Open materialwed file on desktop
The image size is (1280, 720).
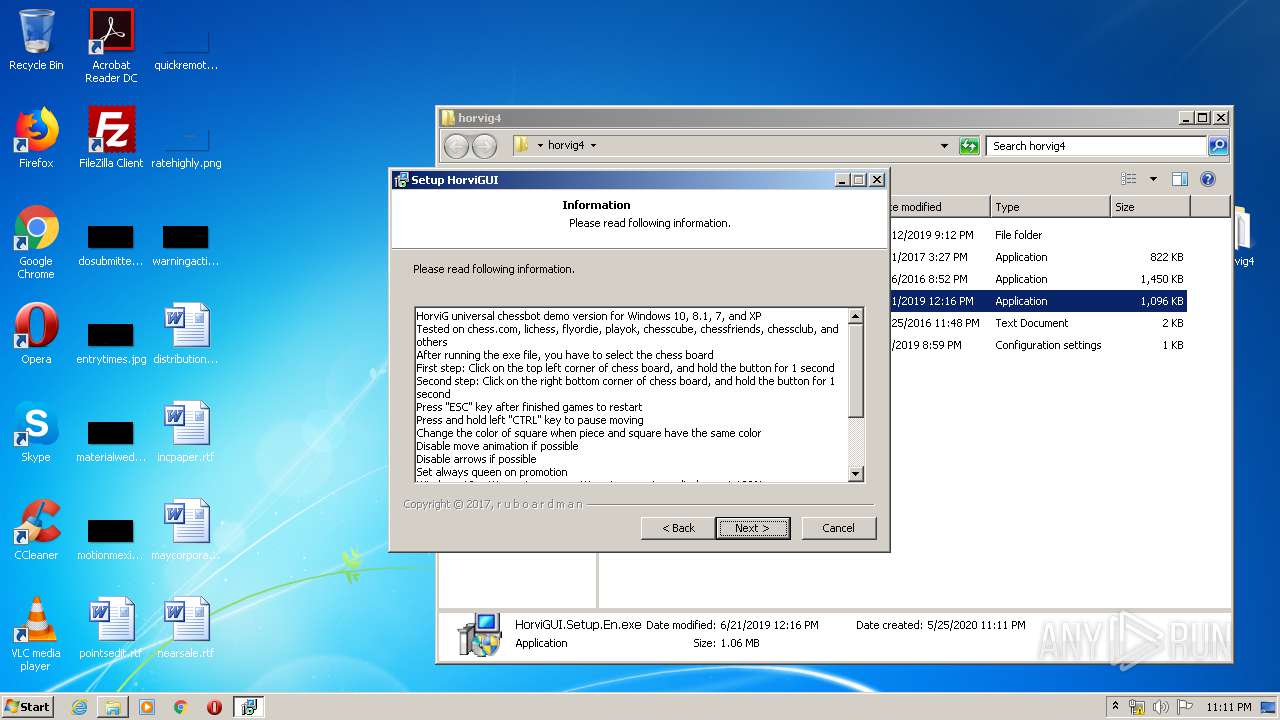111,442
